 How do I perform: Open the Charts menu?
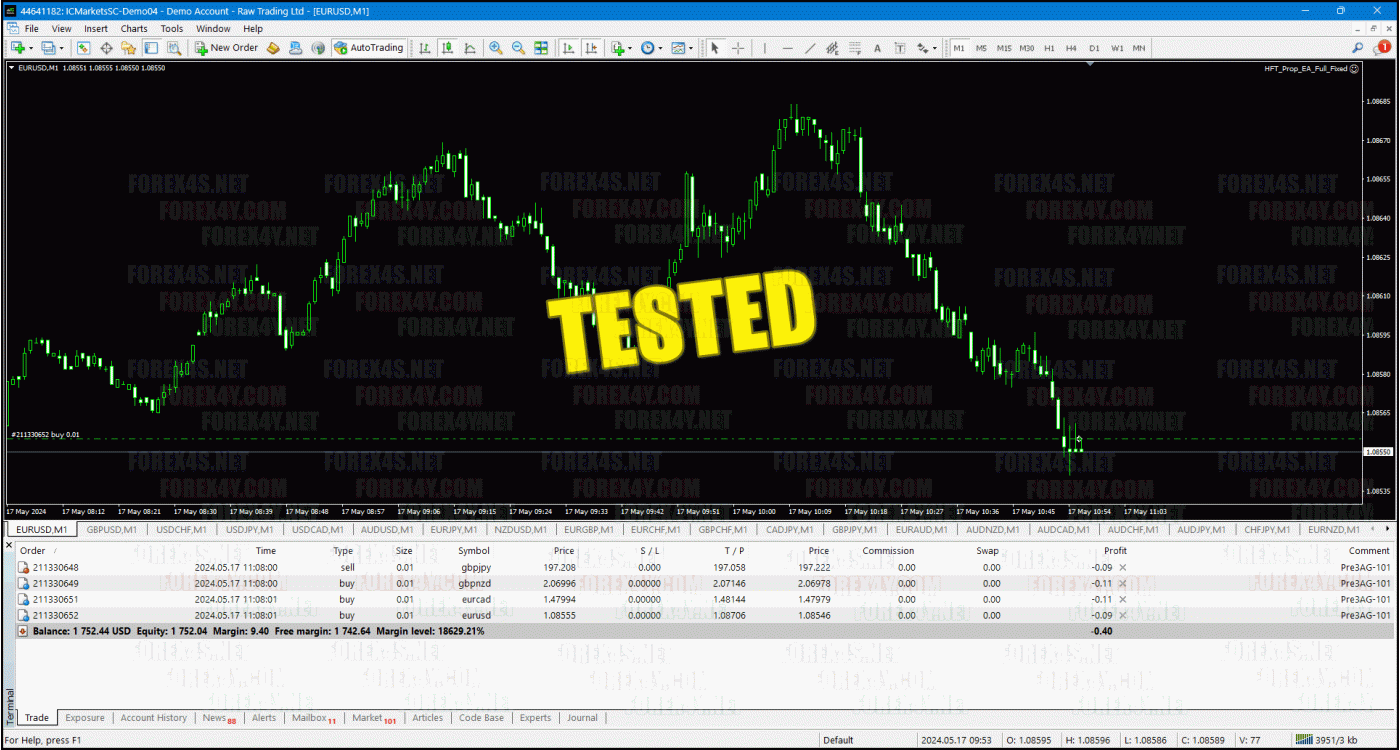pos(134,29)
